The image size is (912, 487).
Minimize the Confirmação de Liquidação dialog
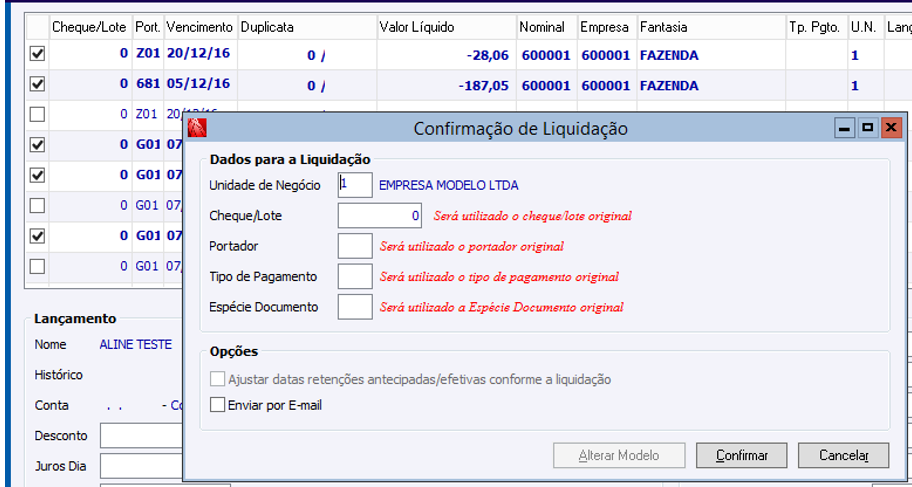coord(844,127)
